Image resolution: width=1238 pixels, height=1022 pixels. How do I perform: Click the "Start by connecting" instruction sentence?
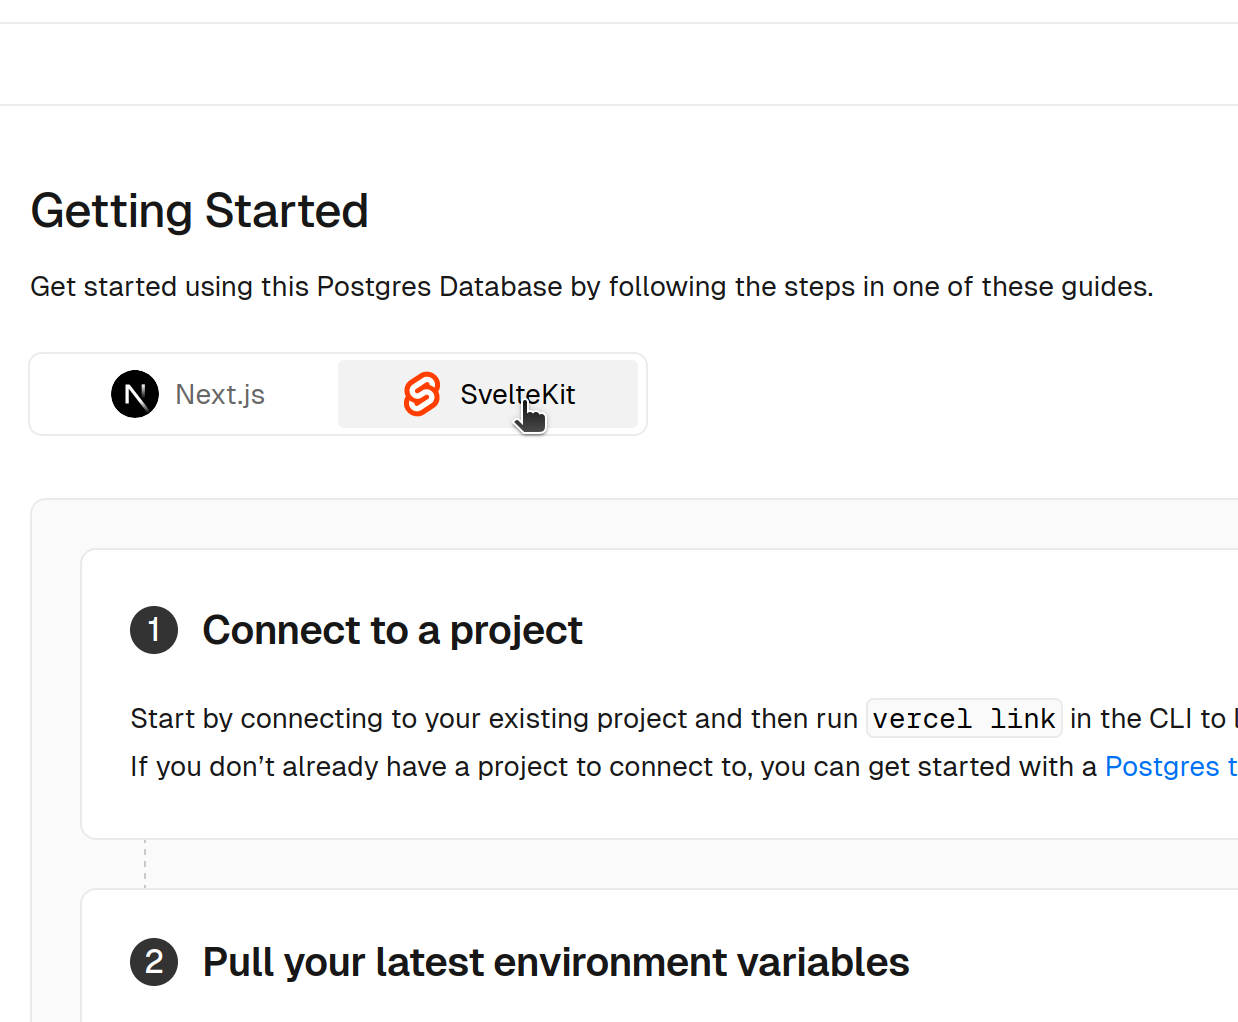pos(493,719)
